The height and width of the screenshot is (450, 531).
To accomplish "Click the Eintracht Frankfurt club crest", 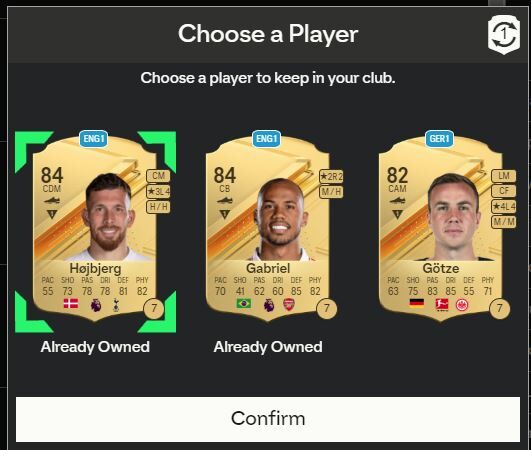I will click(x=462, y=305).
